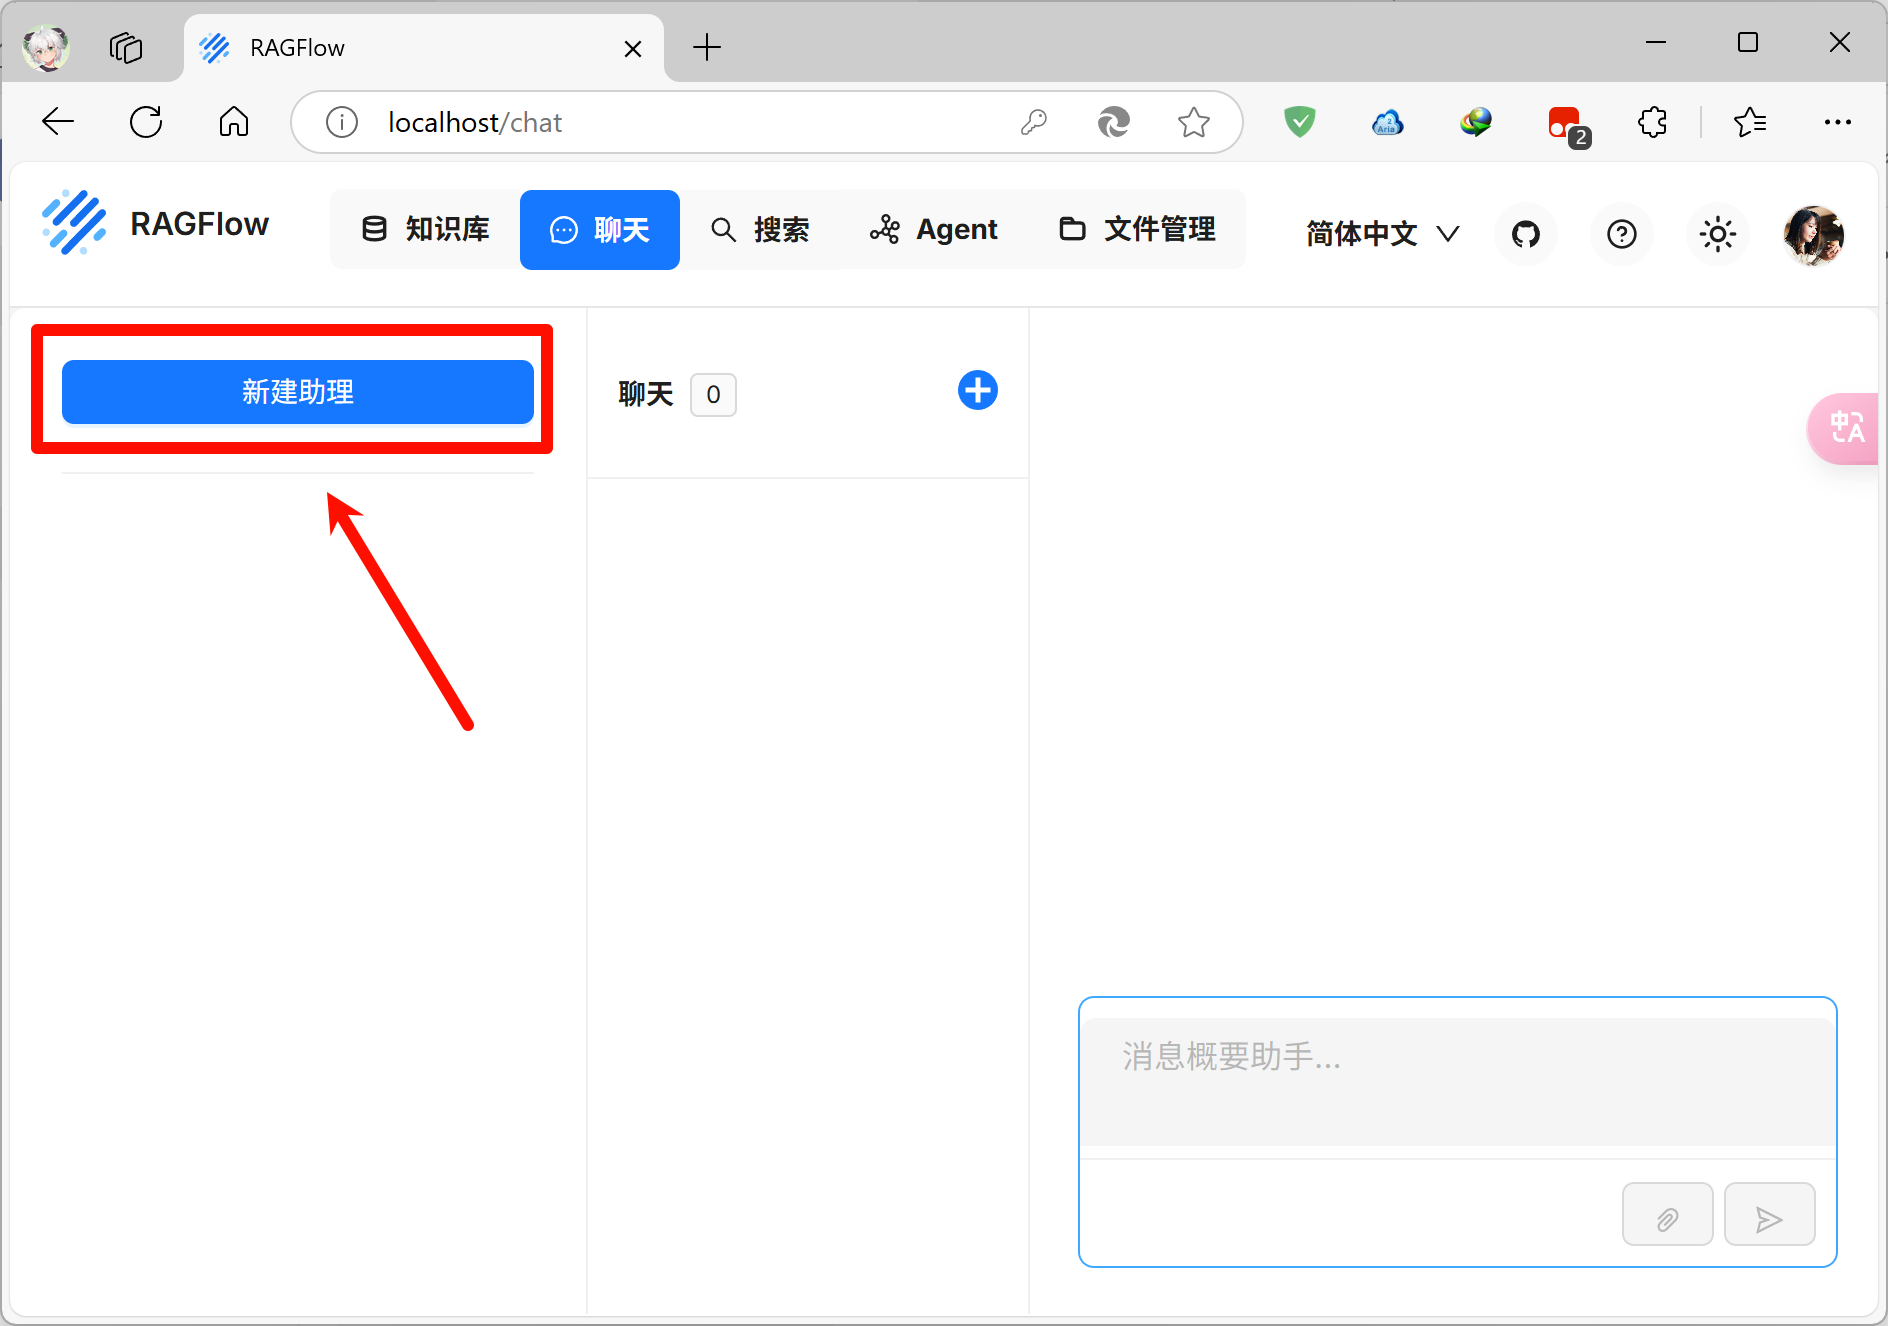Refresh the page with reload icon
1888x1326 pixels.
(x=146, y=122)
